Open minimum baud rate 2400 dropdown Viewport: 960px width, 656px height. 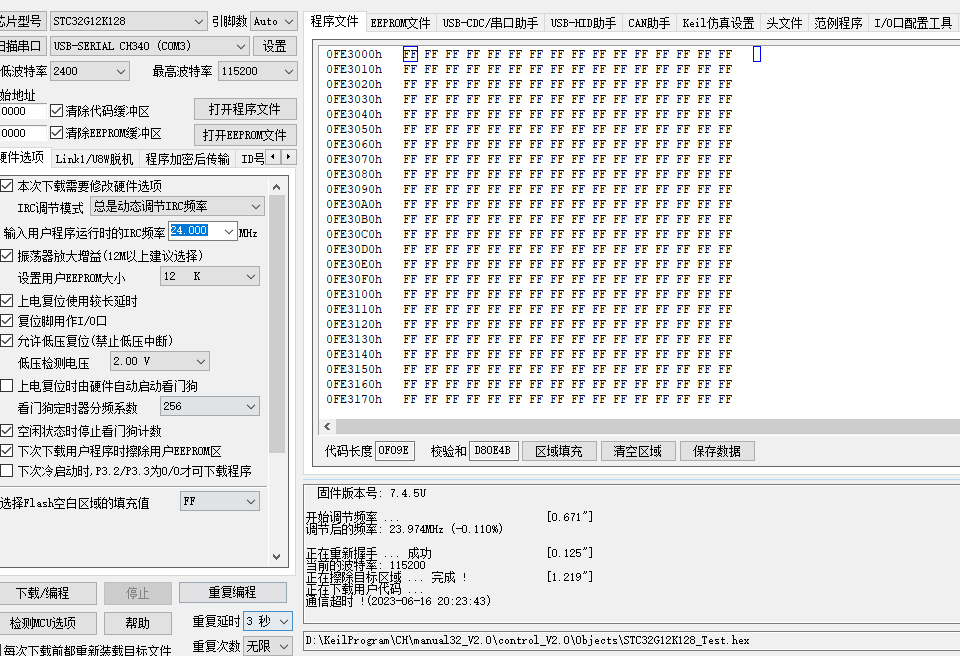point(89,71)
